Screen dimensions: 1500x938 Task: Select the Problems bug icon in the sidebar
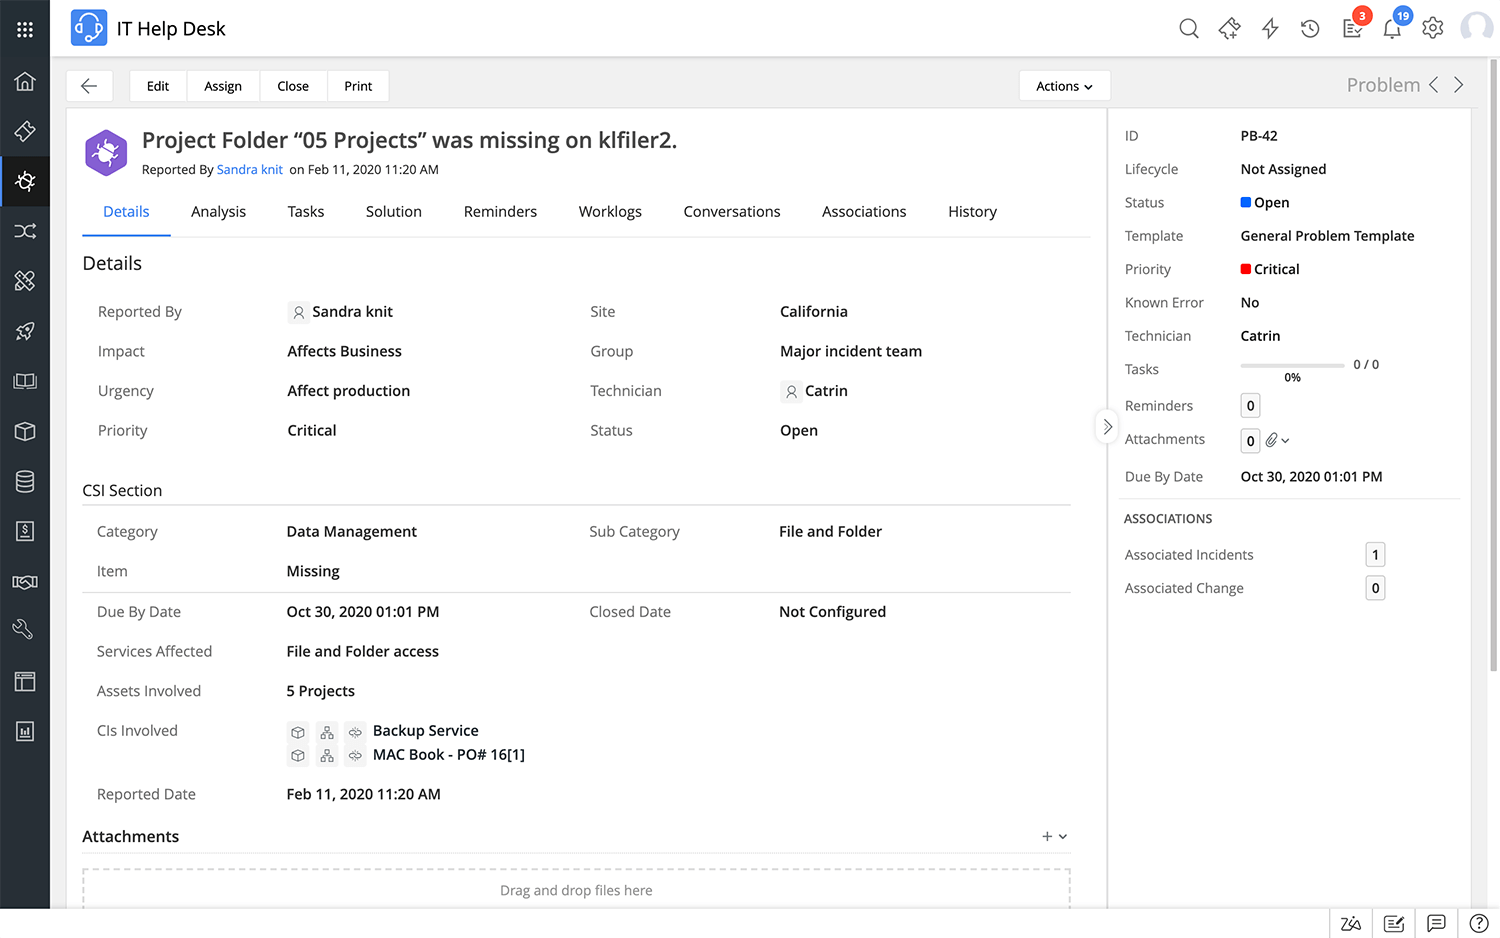coord(25,181)
